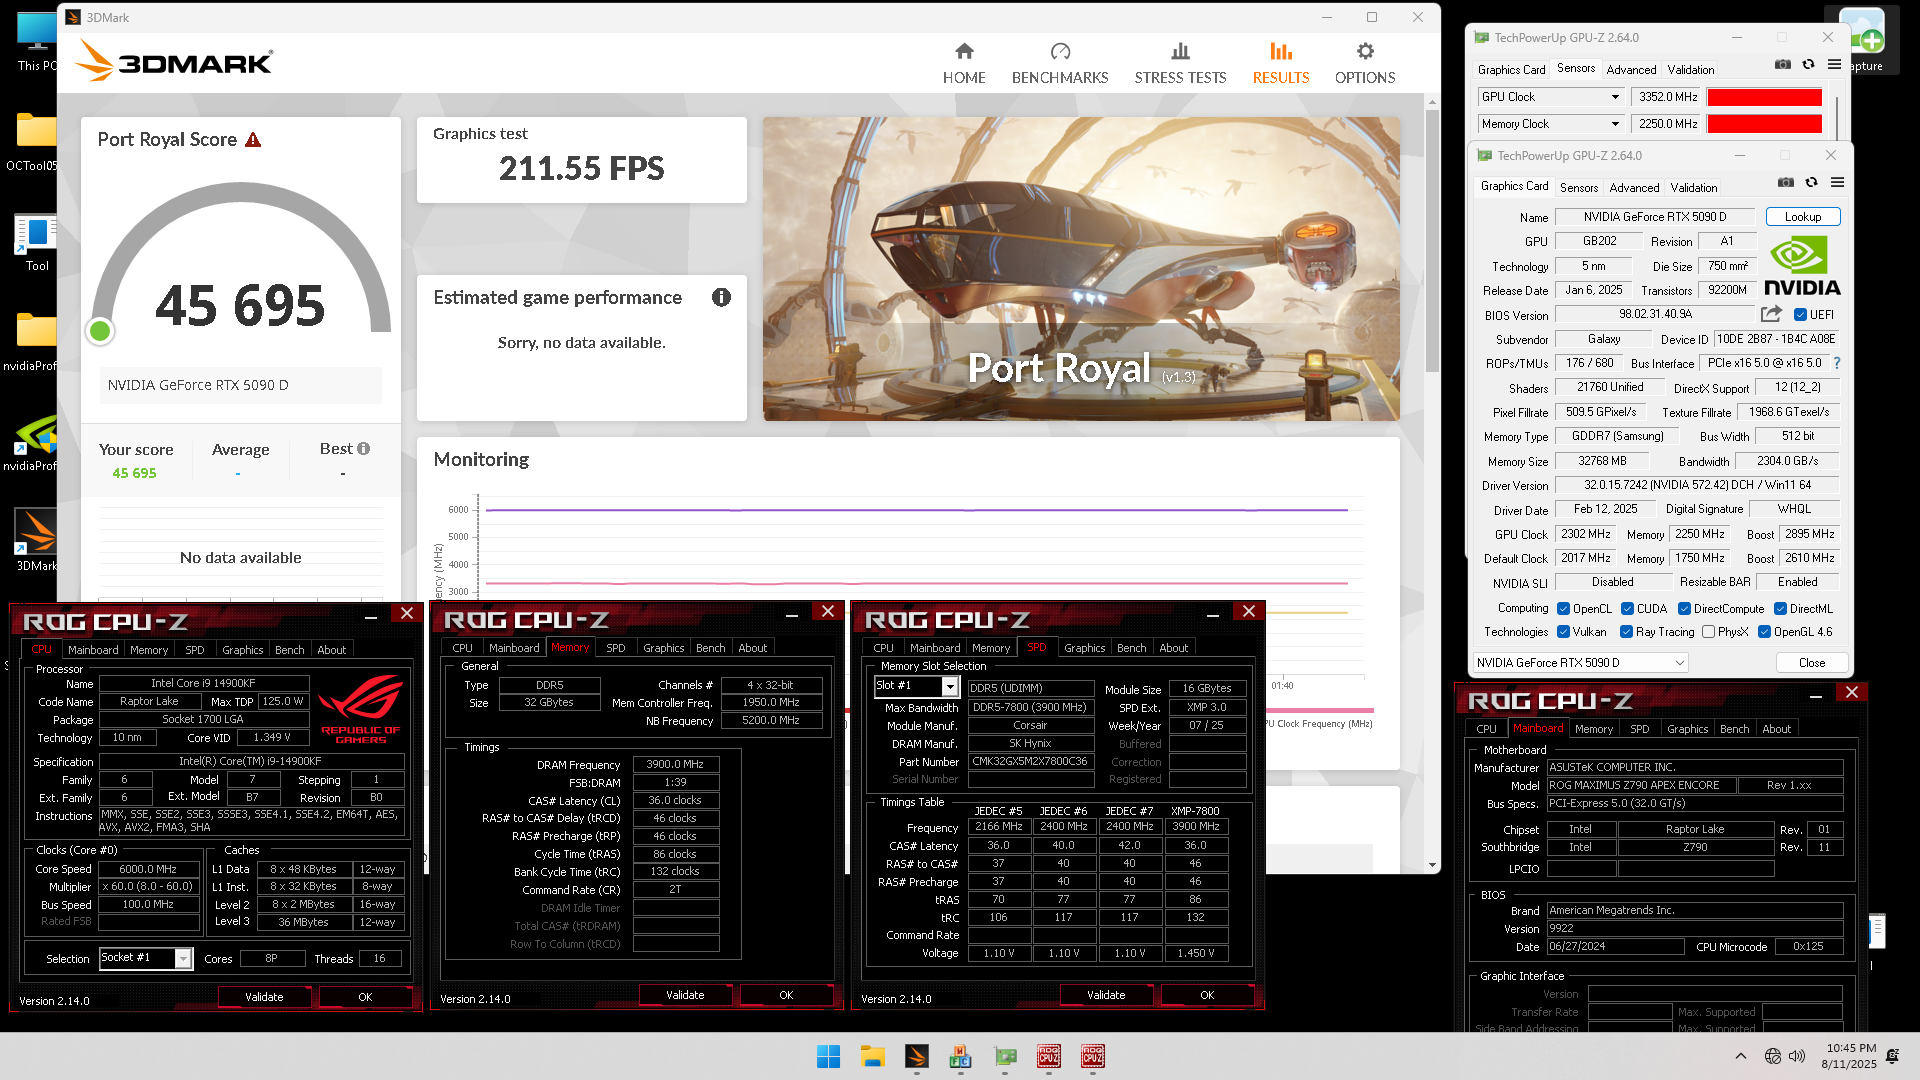Export BIOS using share arrow in GPU-Z

pos(1771,314)
